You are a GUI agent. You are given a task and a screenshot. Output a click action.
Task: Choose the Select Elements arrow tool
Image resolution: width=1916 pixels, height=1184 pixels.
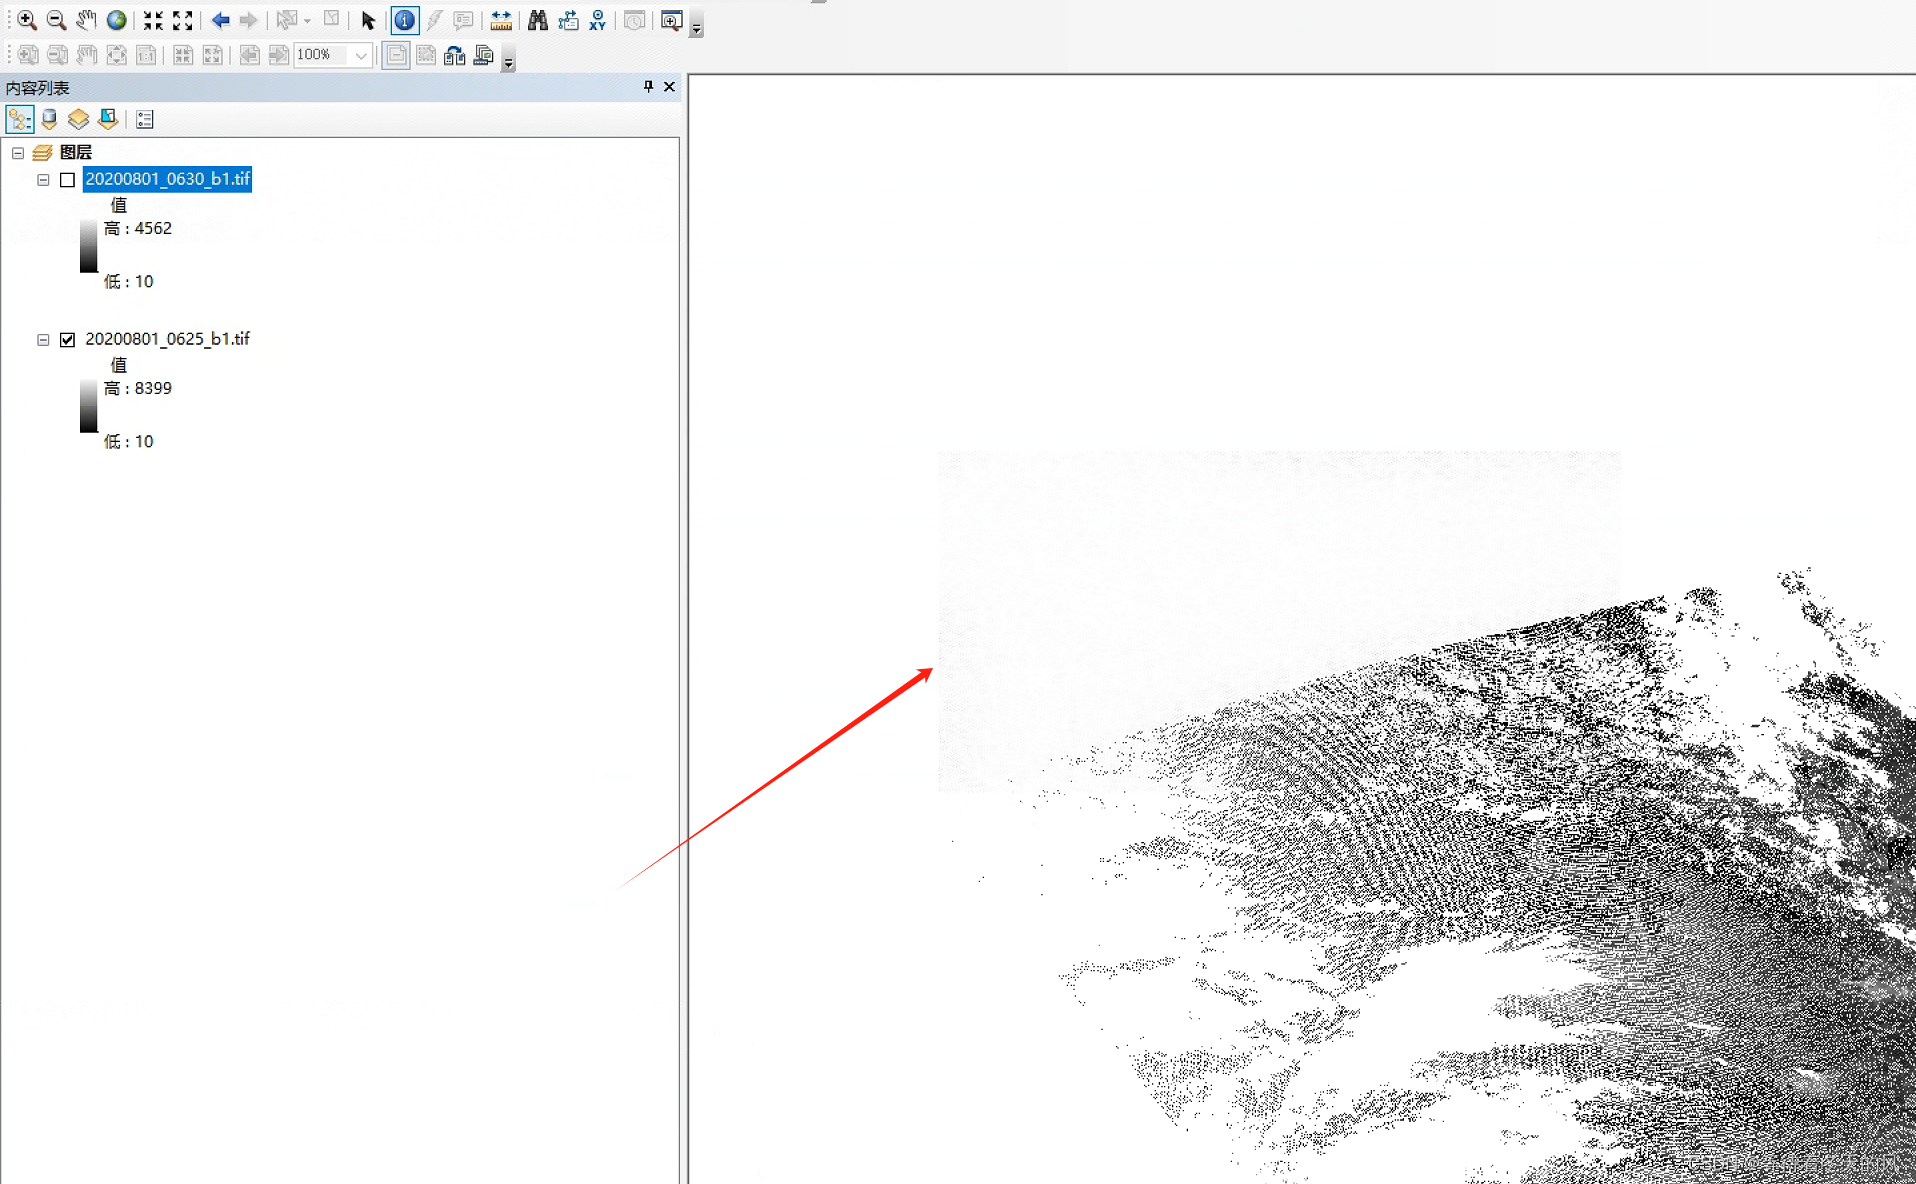coord(368,20)
